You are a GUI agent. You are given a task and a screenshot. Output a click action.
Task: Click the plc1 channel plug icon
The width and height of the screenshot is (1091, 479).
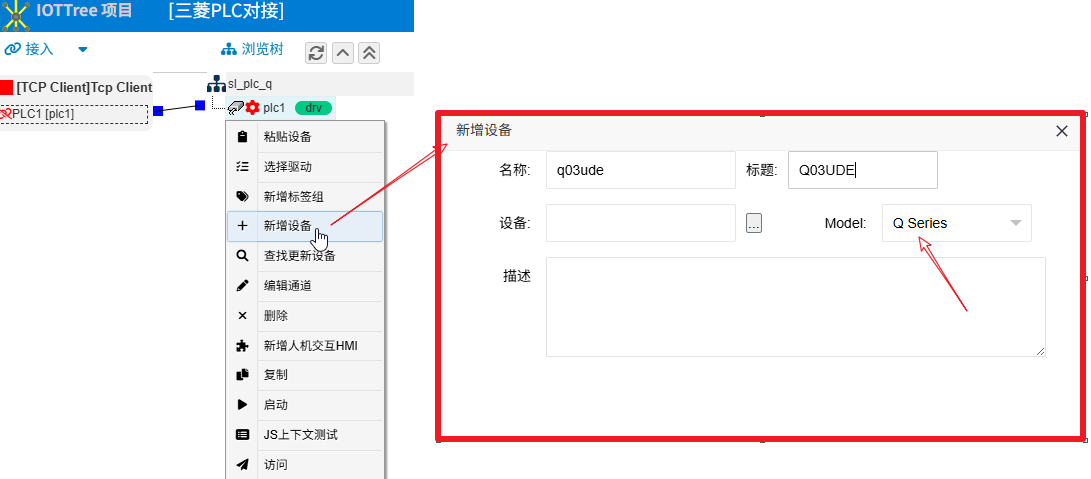pos(236,108)
